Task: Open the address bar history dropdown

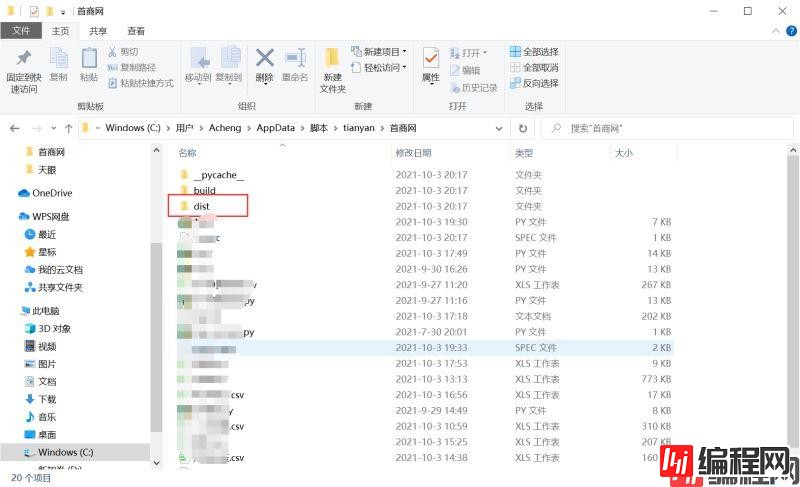Action: tap(500, 128)
